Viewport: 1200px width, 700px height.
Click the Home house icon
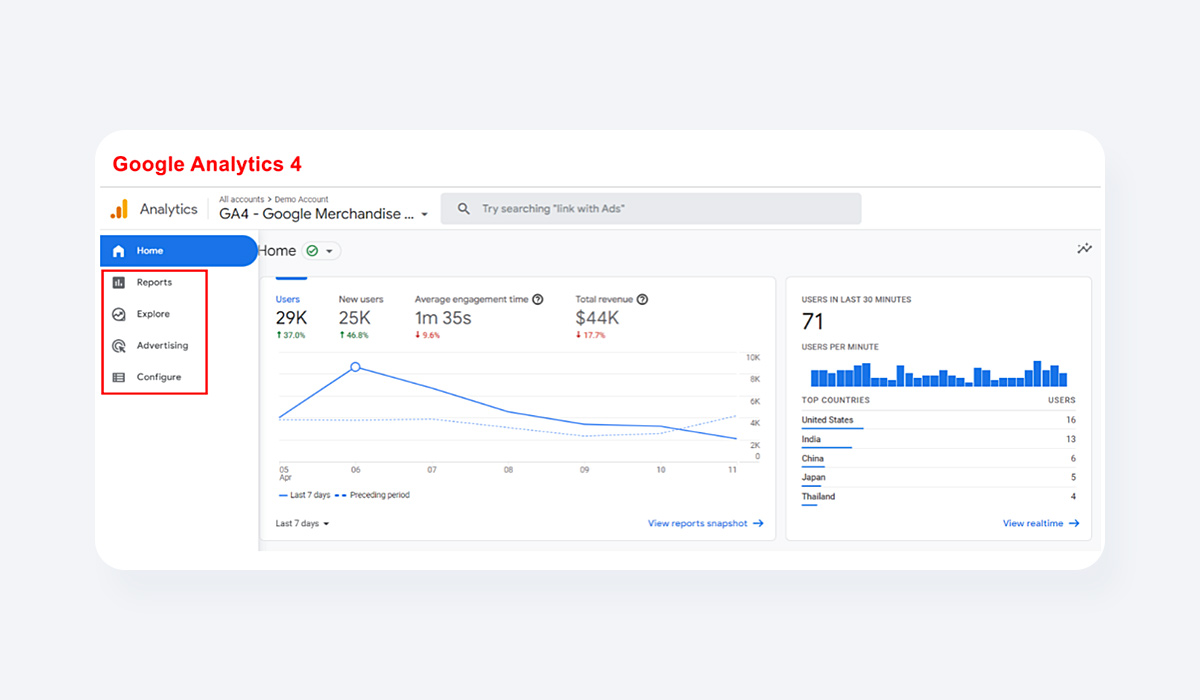point(119,251)
